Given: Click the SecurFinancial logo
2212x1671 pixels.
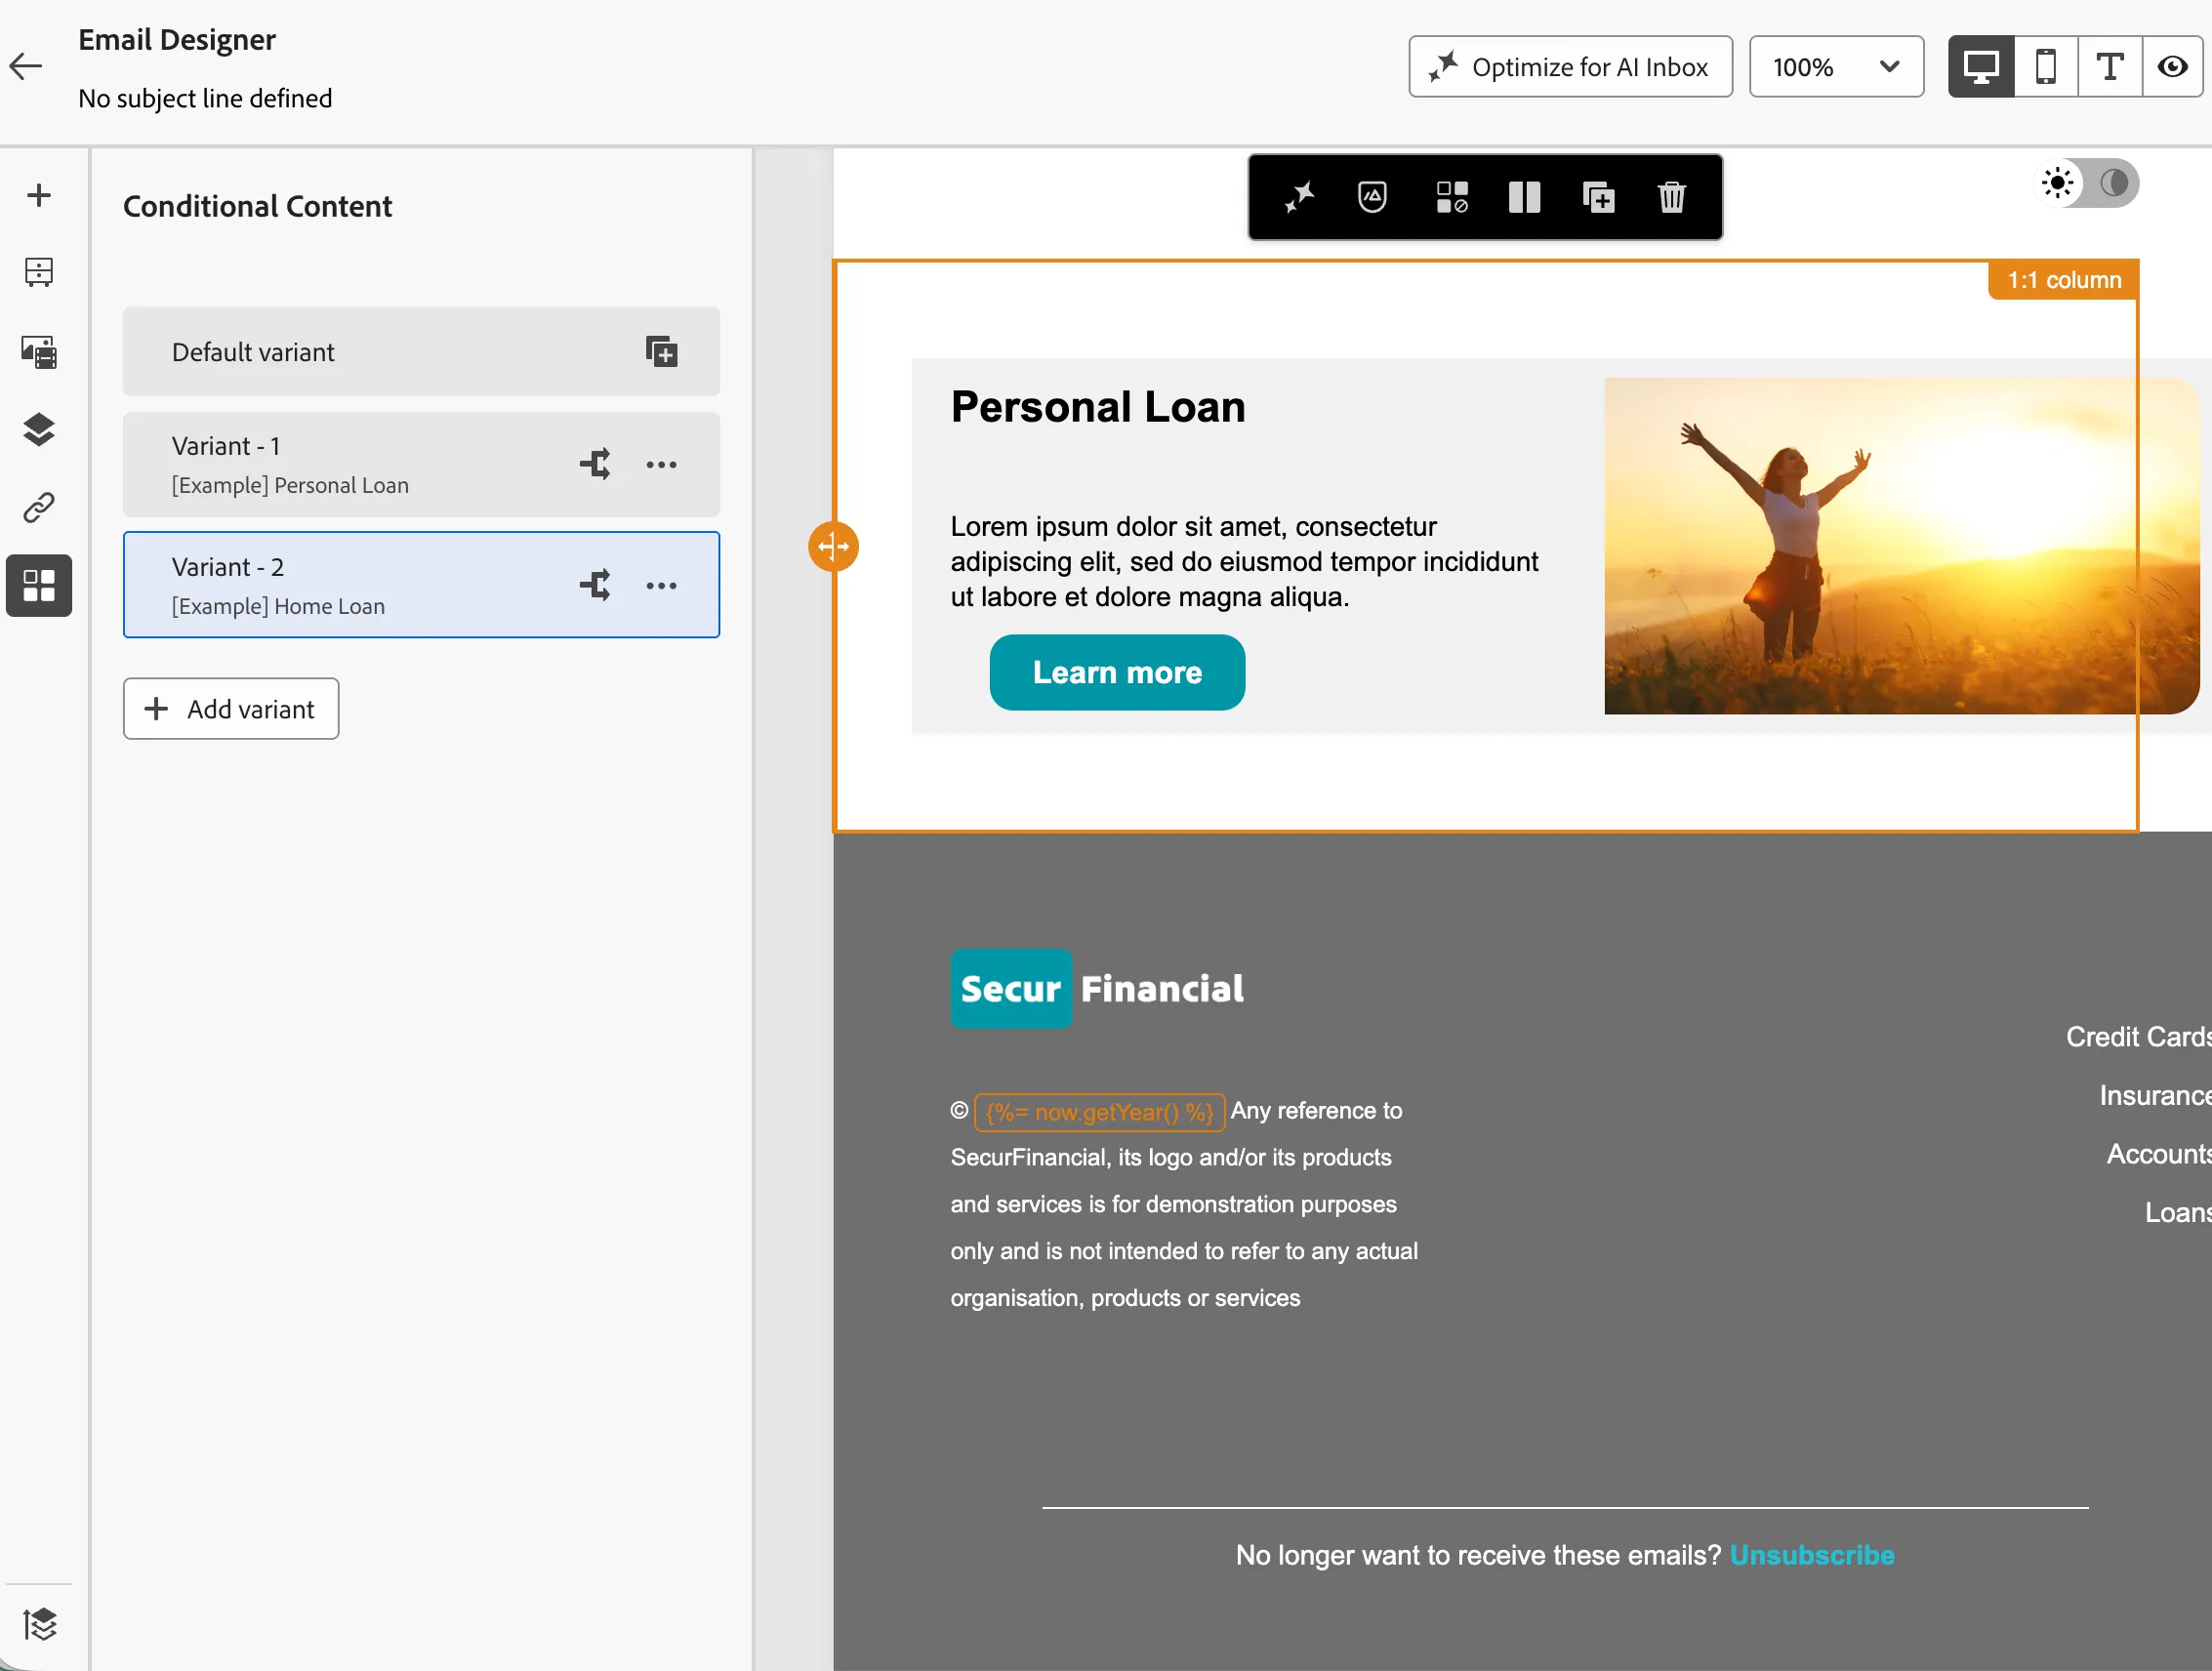Looking at the screenshot, I should click(1097, 989).
